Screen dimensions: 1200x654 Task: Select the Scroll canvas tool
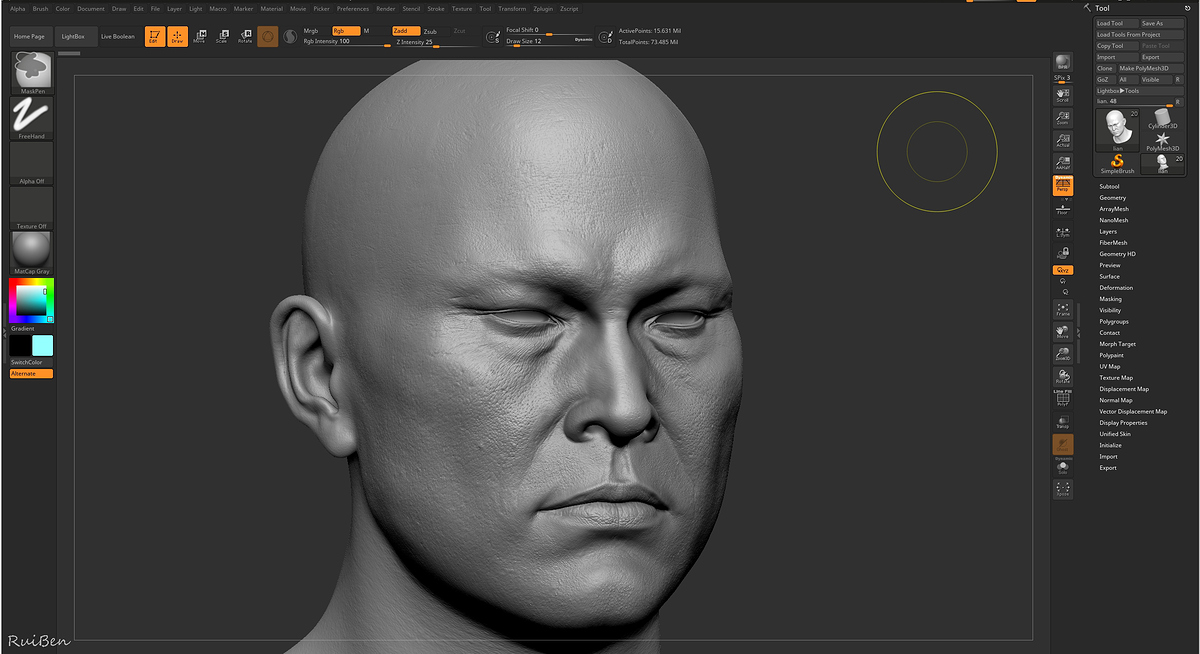[x=1063, y=96]
